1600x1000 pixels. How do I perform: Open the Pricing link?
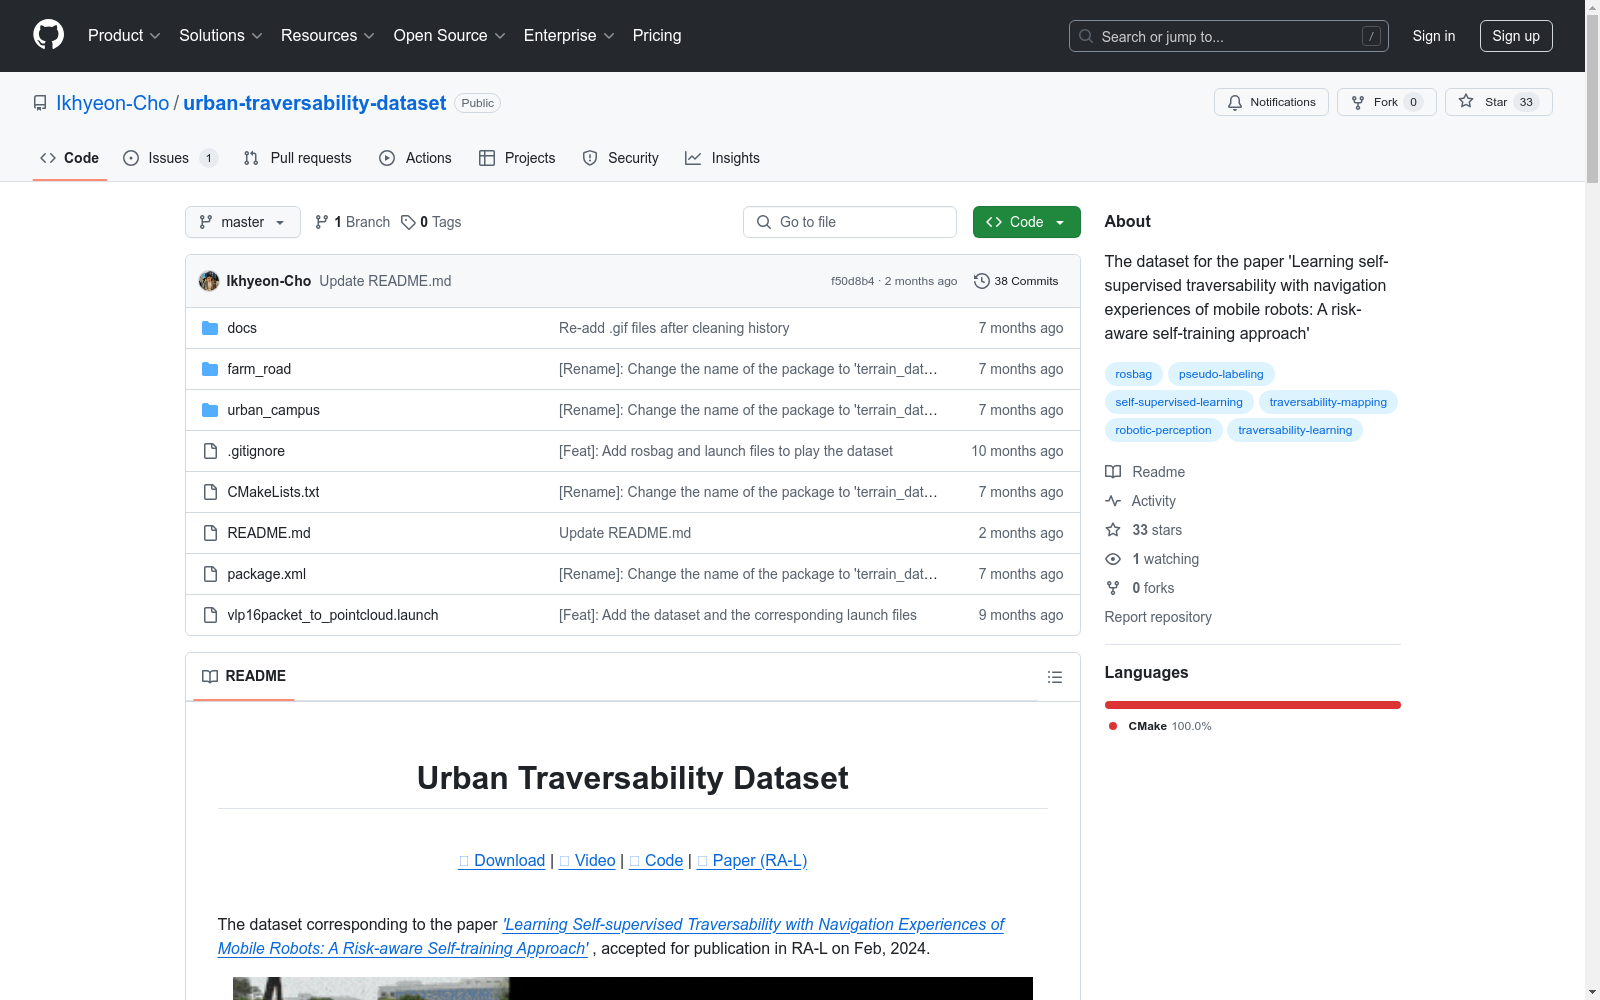click(x=657, y=36)
